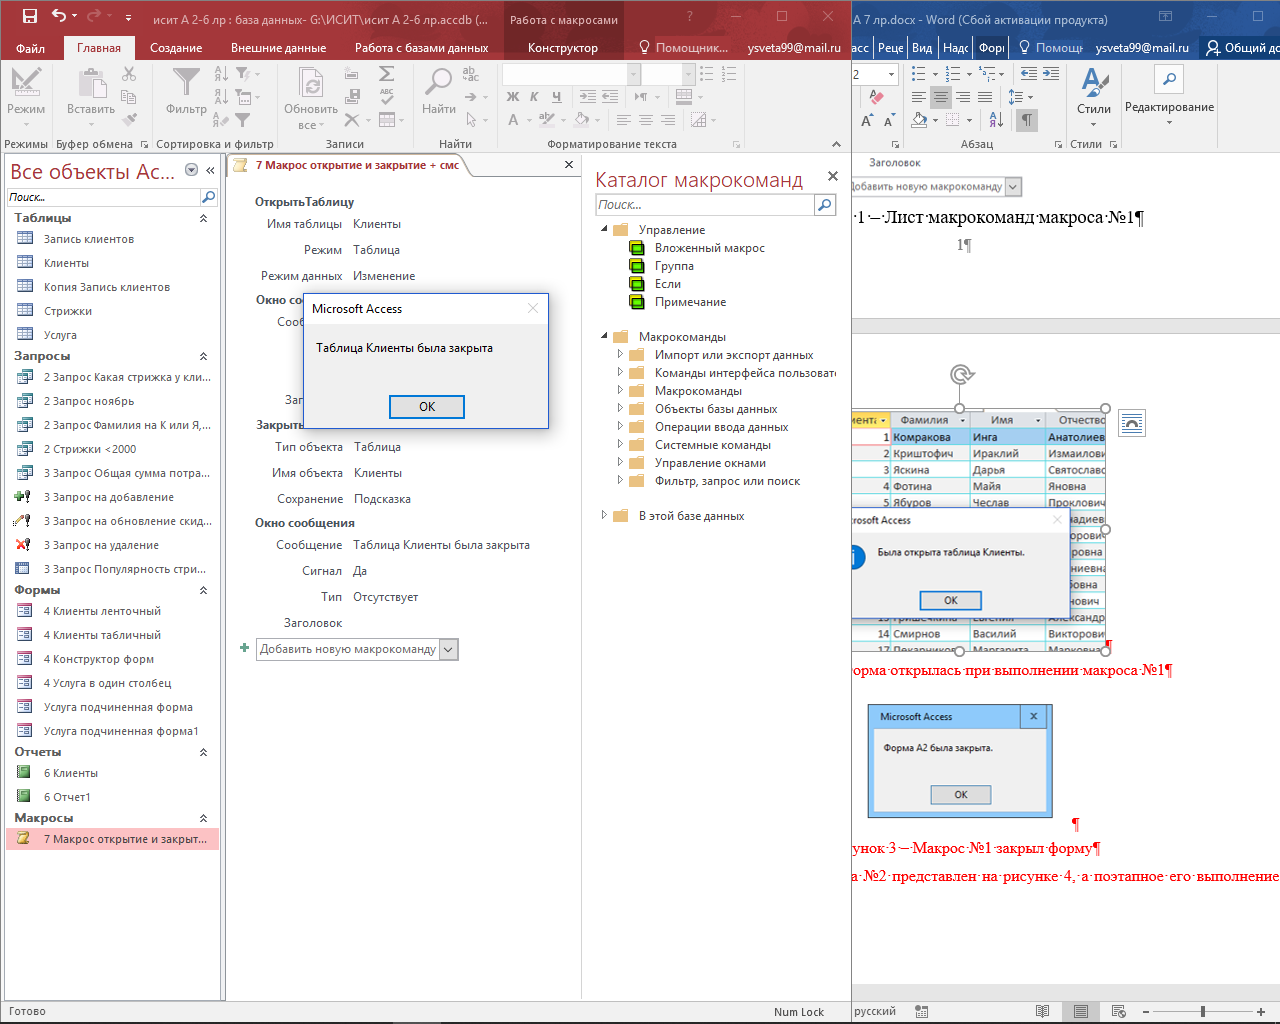The height and width of the screenshot is (1024, 1280).
Task: Switch to Создание tab
Action: [x=176, y=48]
